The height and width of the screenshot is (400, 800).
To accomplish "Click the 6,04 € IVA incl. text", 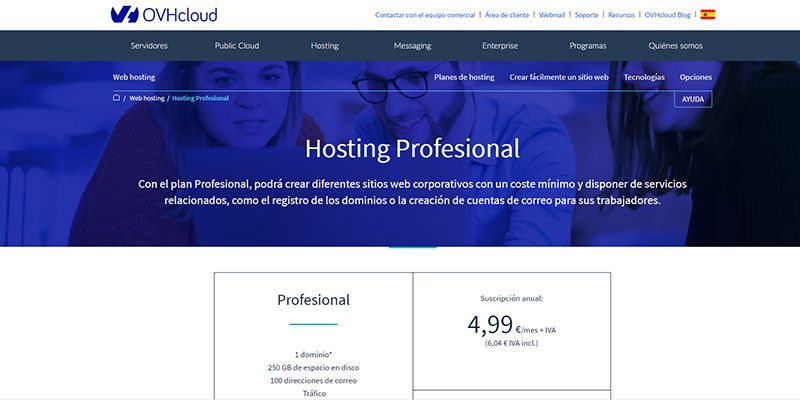I will pyautogui.click(x=512, y=343).
